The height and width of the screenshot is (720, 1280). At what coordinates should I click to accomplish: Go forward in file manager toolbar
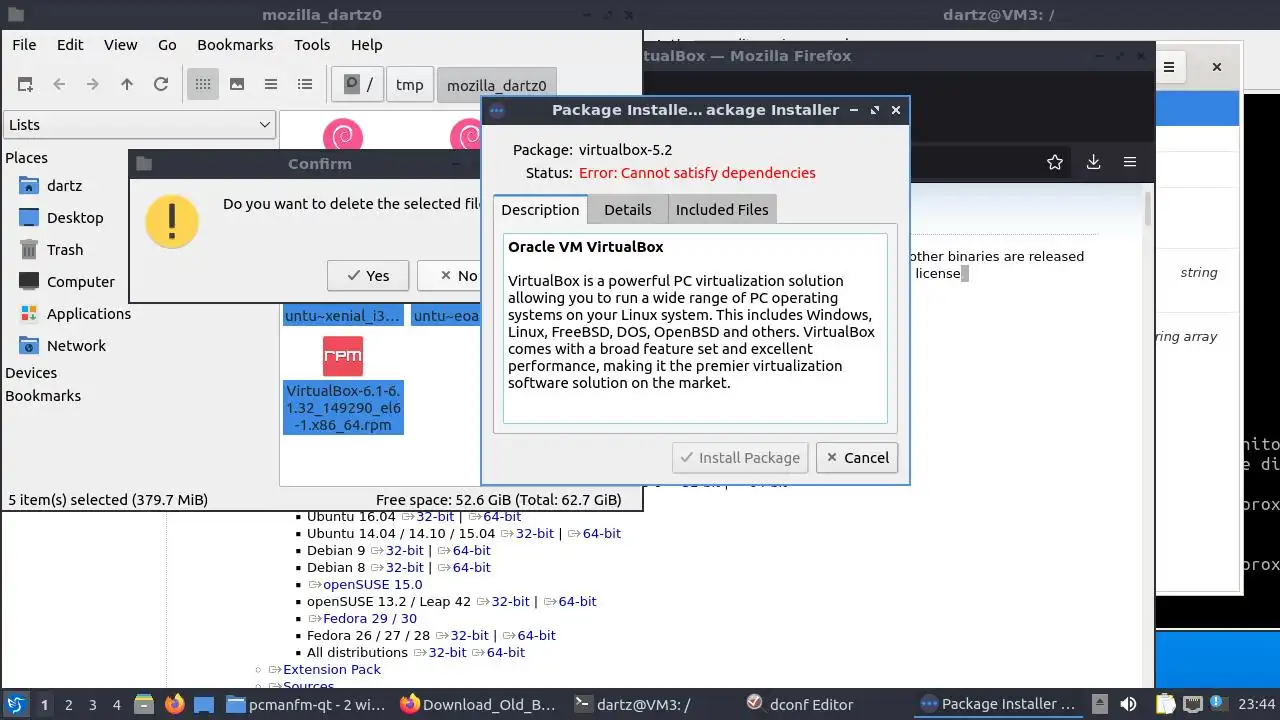pos(93,85)
